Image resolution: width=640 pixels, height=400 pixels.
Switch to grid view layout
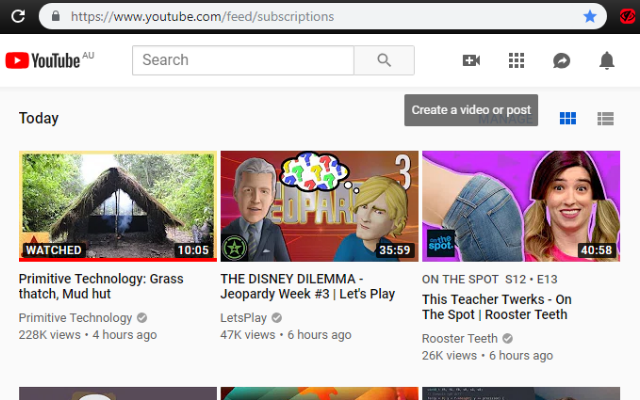[568, 118]
